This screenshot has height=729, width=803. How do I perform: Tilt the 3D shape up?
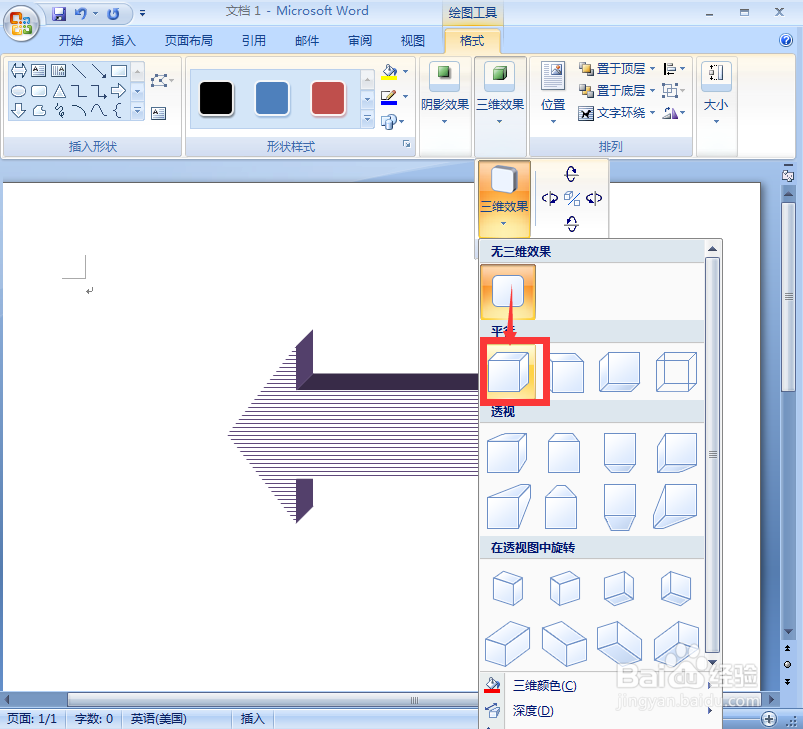click(572, 174)
